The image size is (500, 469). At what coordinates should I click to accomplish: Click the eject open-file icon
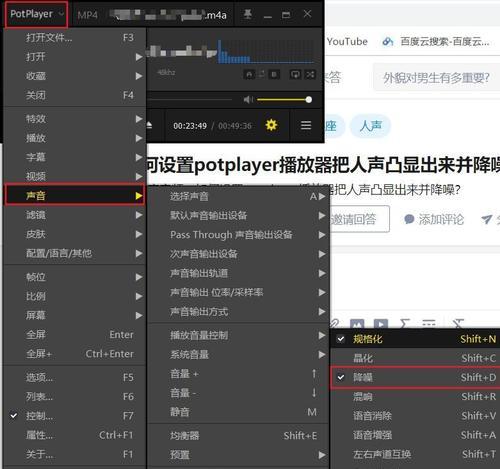click(149, 125)
